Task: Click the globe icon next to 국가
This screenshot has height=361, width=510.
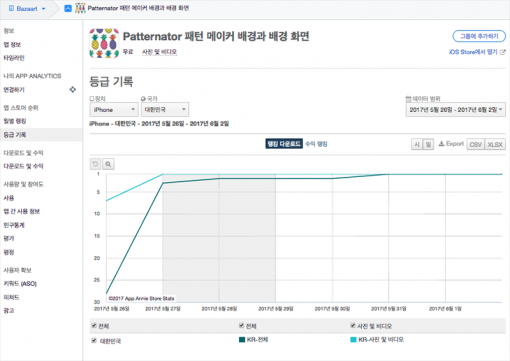Action: click(143, 99)
